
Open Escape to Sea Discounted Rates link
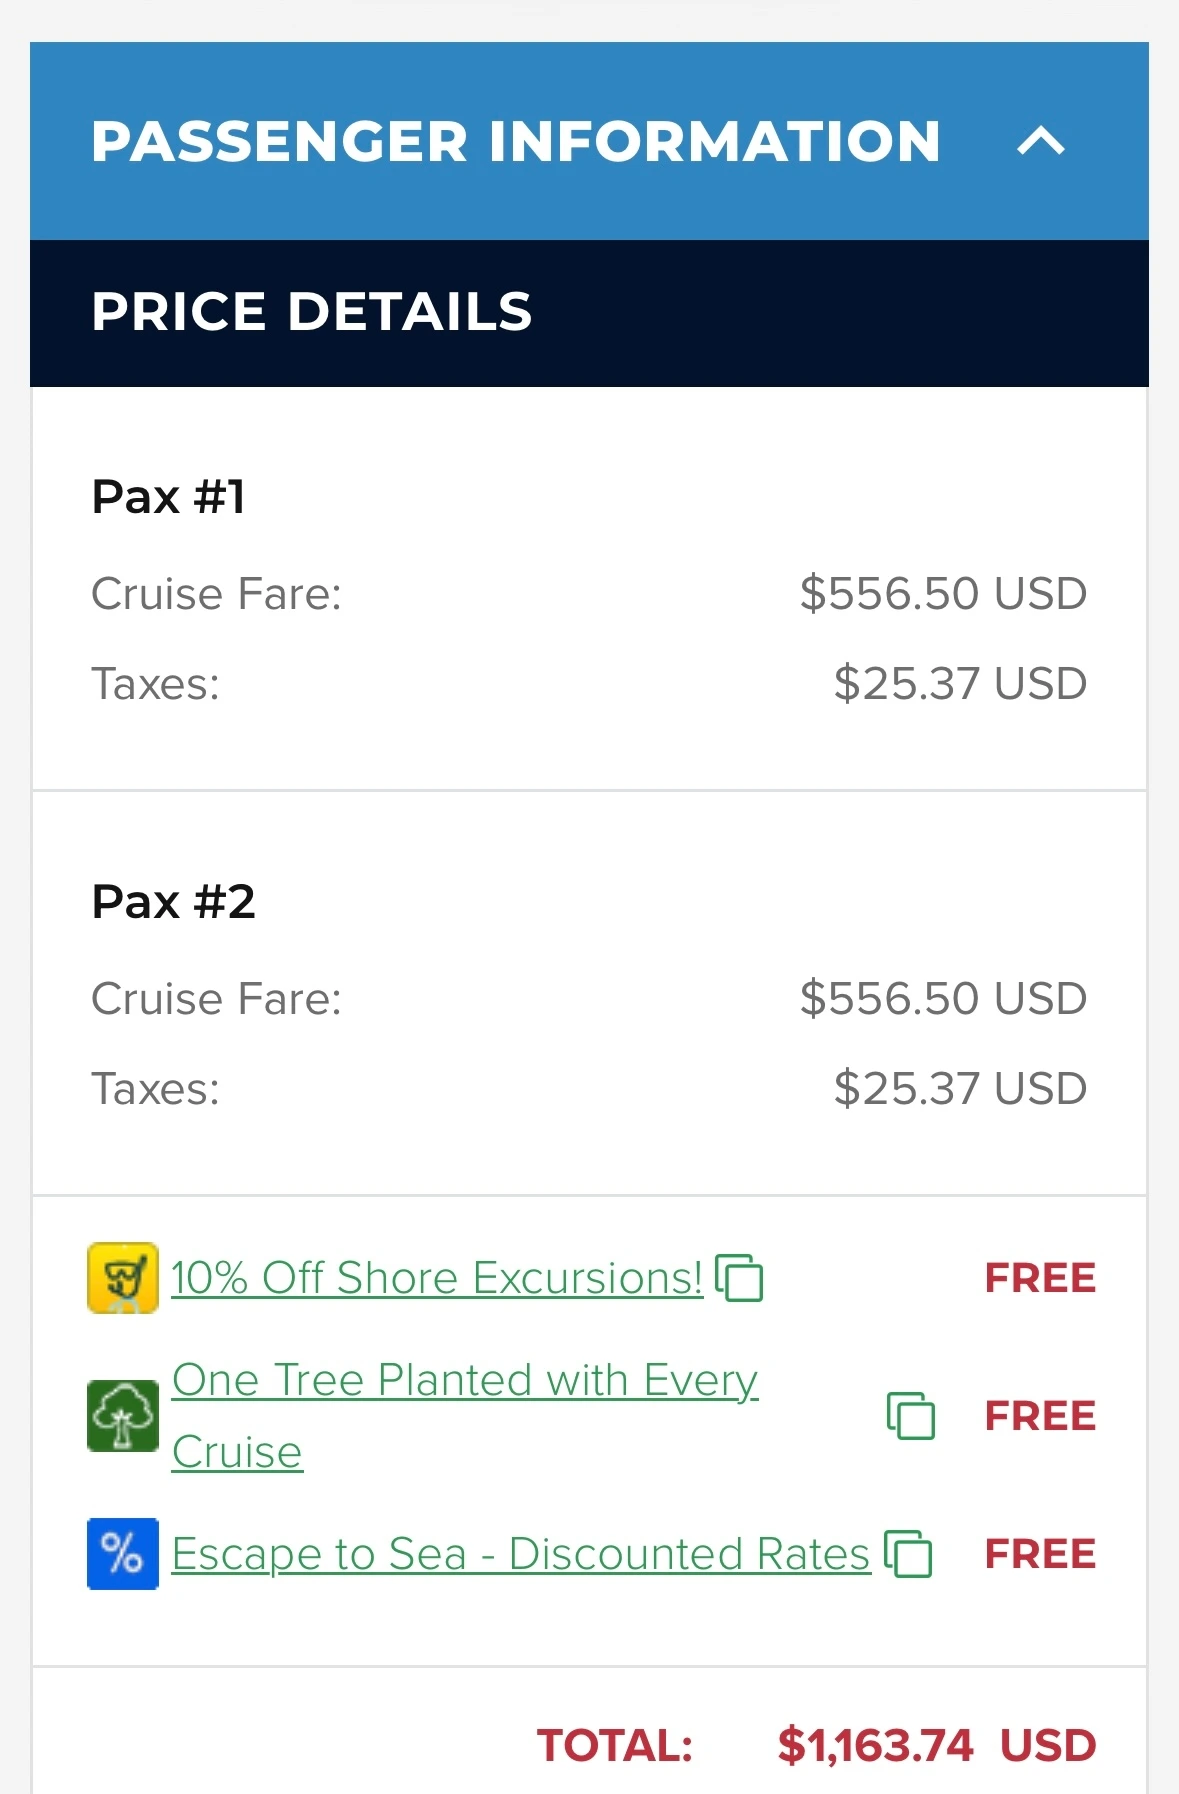click(520, 1553)
